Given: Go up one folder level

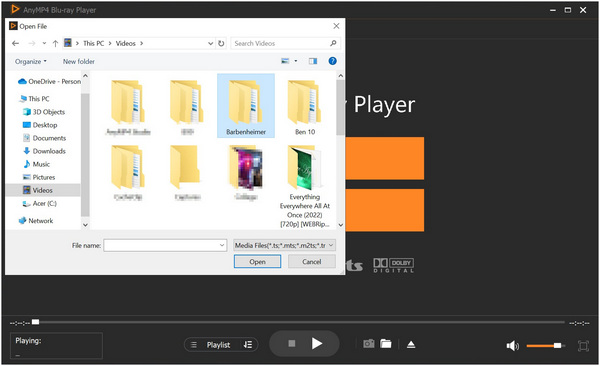Looking at the screenshot, I should coord(55,43).
